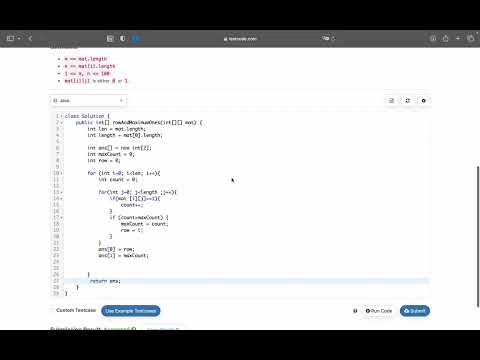Screen dimensions: 480x360
Task: Collapse the class Solution fold arrow on line 1
Action: [61, 116]
